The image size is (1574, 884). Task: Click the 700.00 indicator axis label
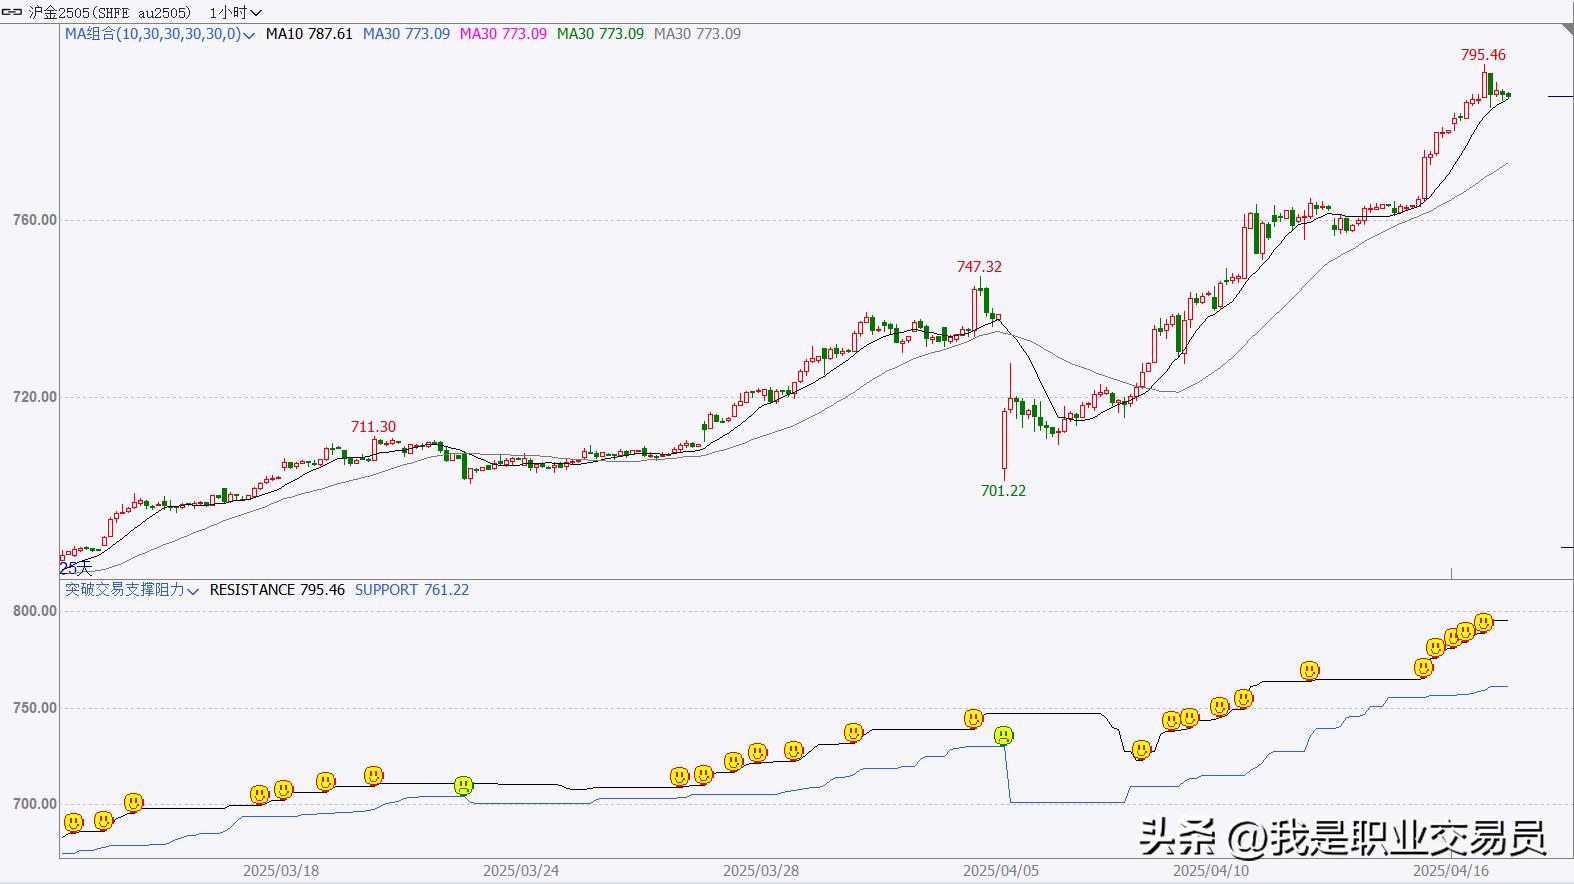coord(35,804)
